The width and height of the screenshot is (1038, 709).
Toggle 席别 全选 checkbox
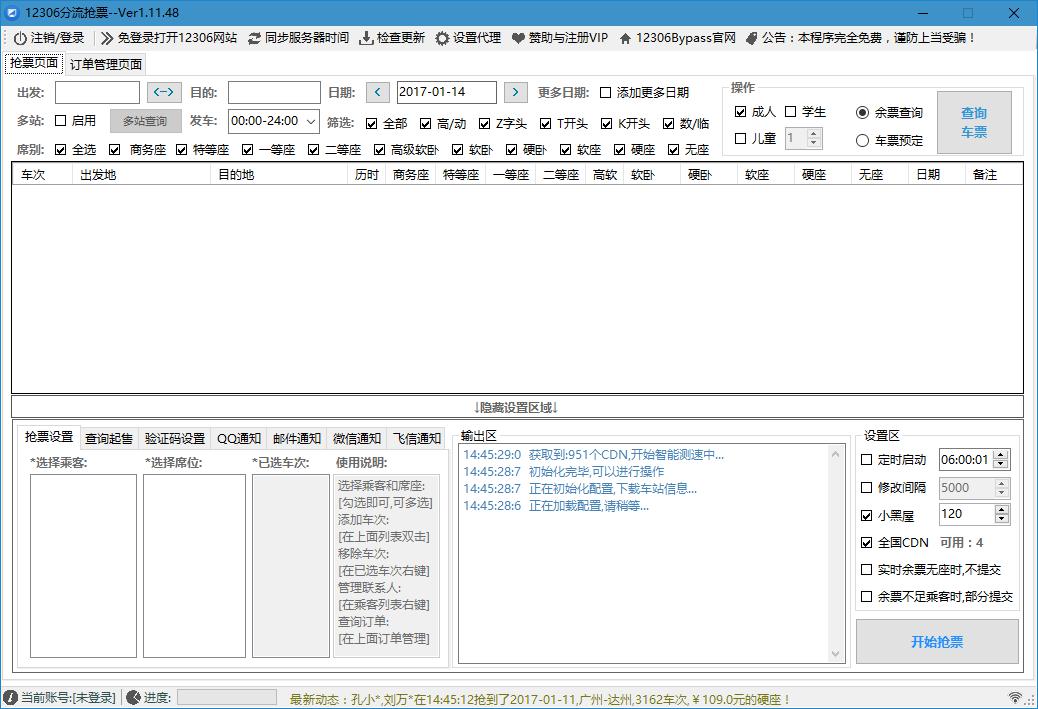point(60,150)
